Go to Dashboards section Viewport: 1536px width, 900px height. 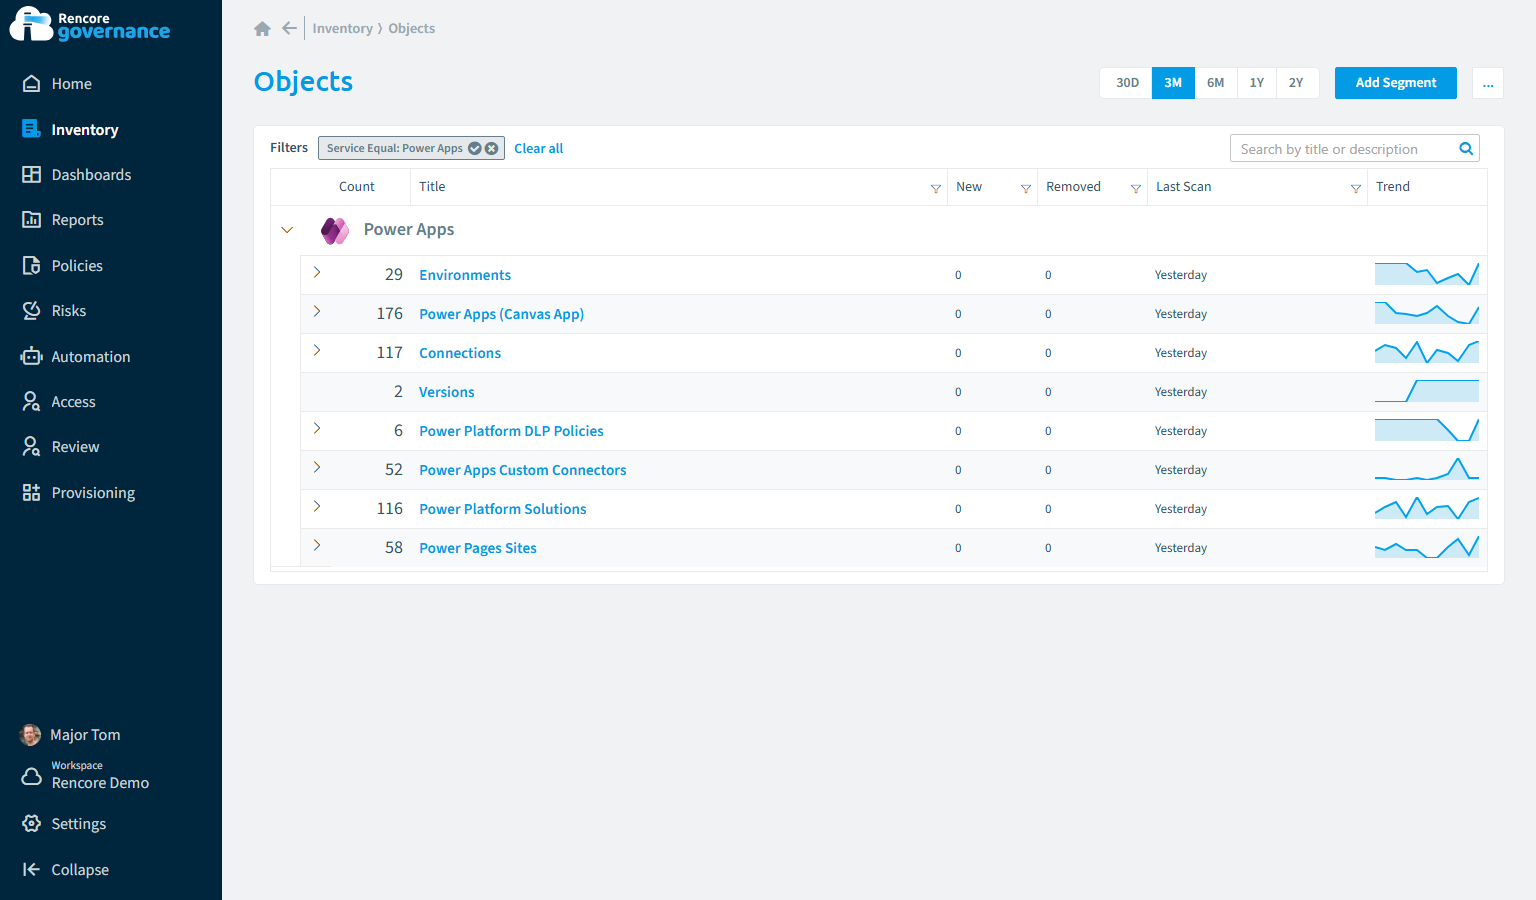click(x=91, y=175)
